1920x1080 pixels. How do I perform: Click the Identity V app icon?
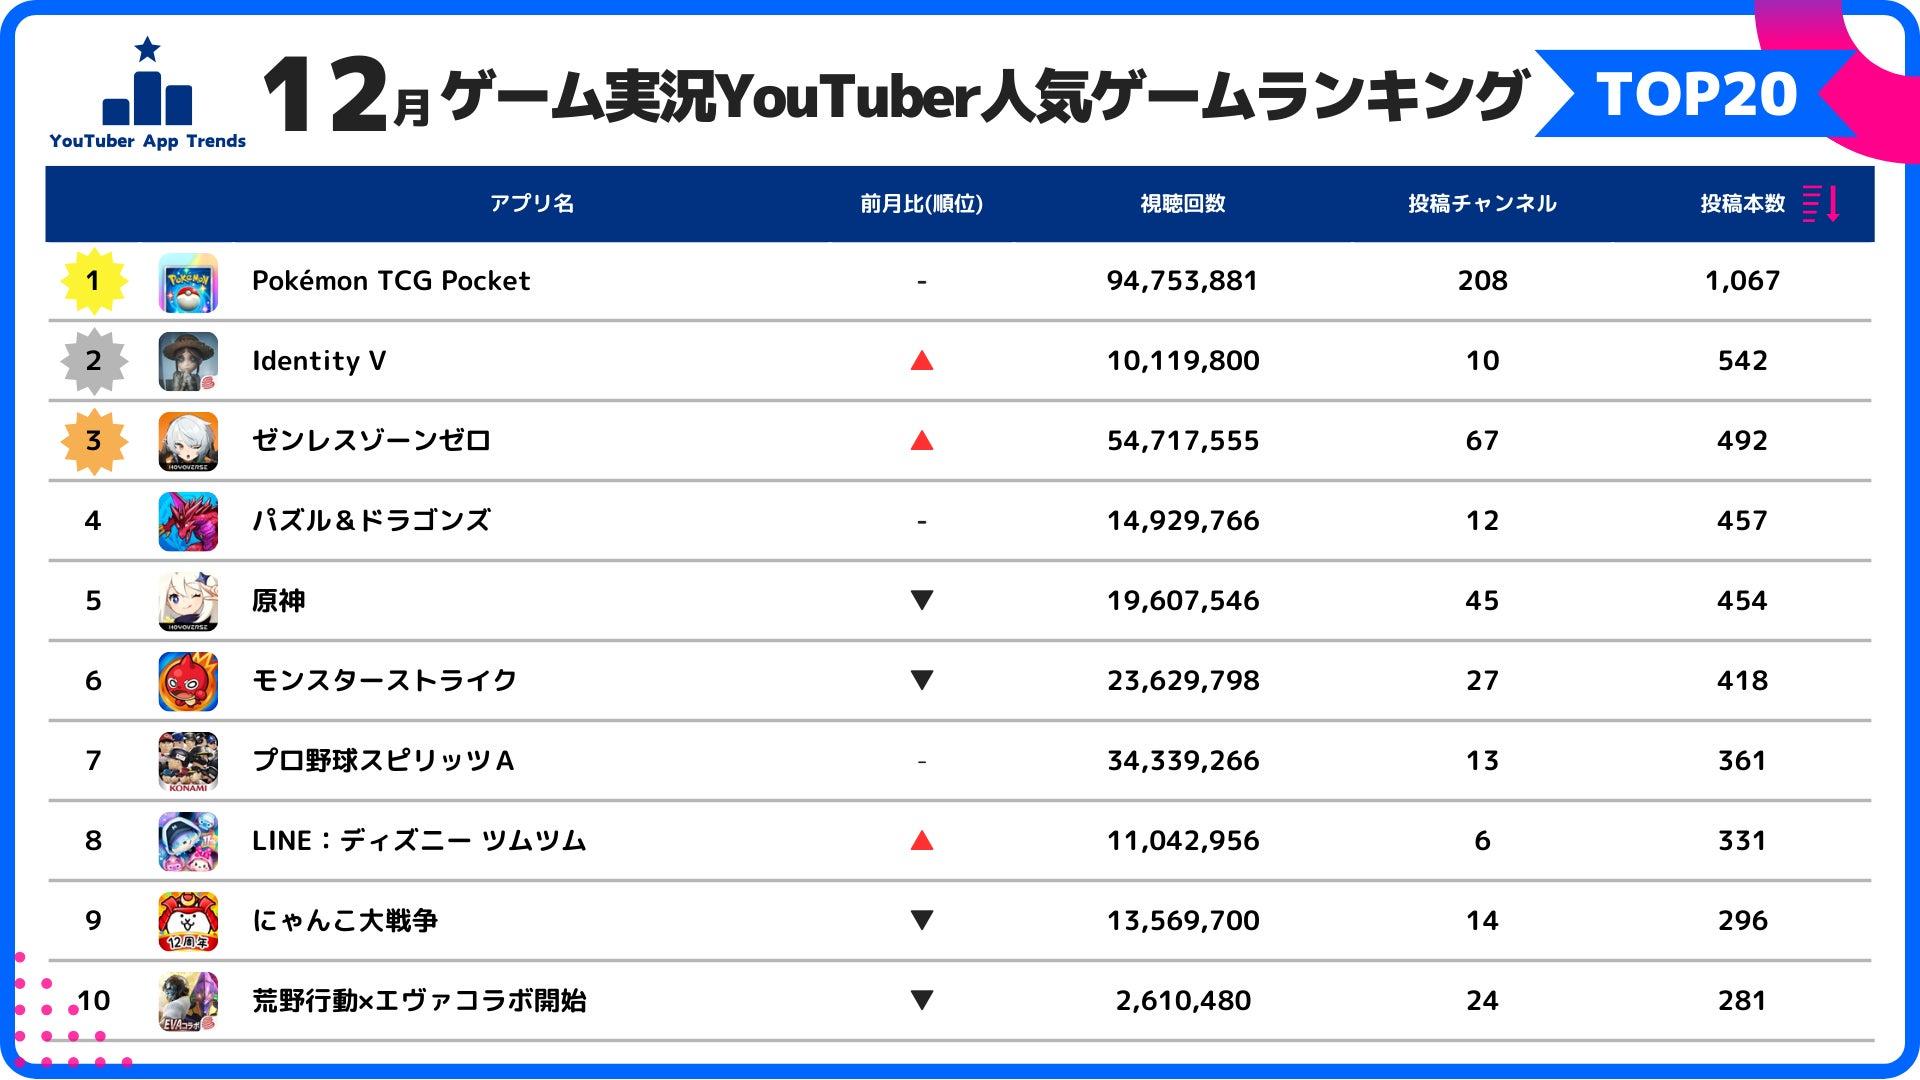pos(188,362)
